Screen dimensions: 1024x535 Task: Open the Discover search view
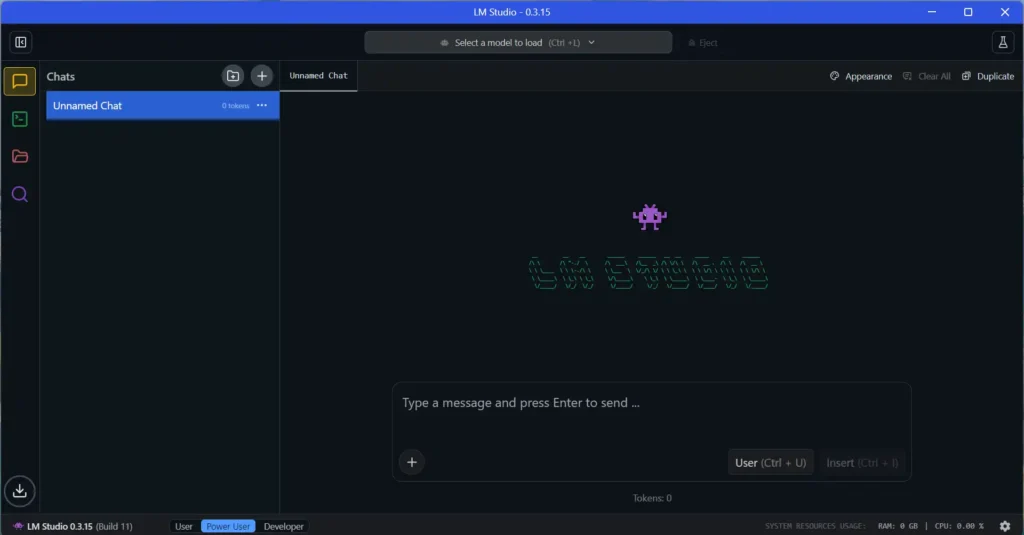click(20, 194)
